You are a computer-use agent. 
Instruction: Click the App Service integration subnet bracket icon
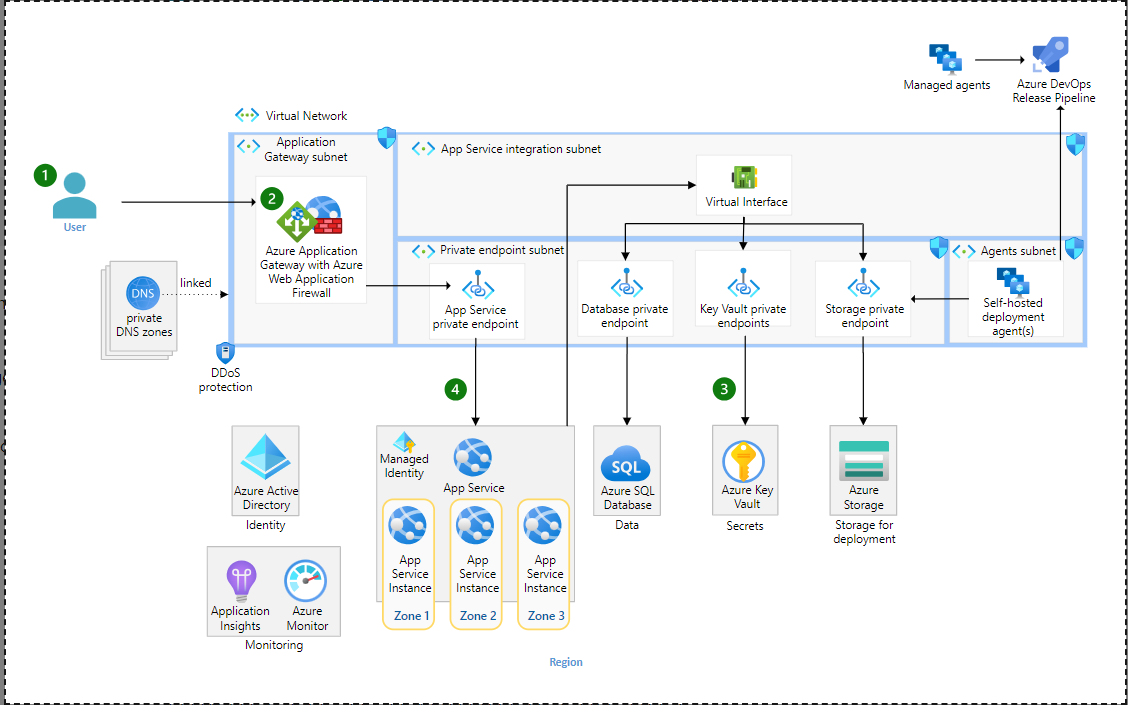click(x=423, y=149)
